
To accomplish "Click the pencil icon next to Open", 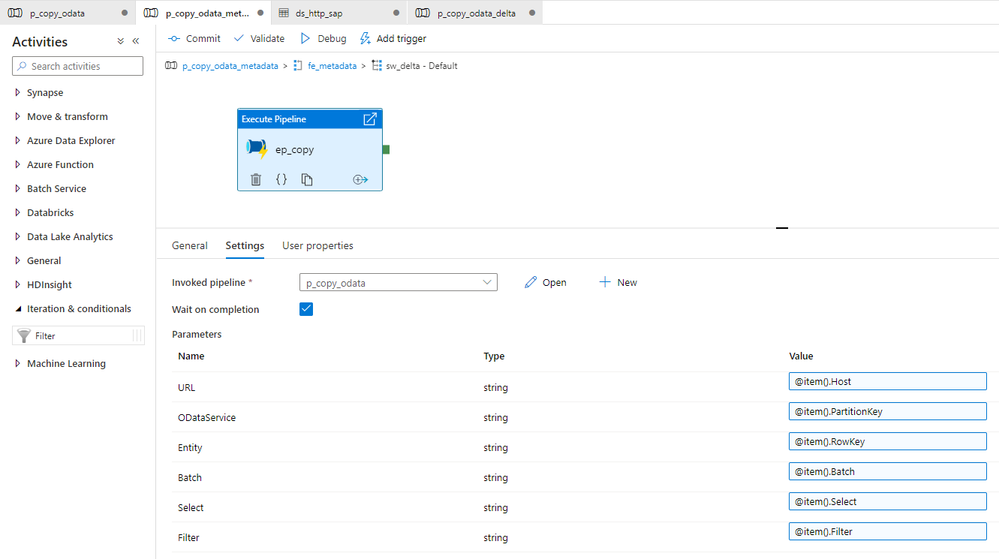I will pos(531,282).
